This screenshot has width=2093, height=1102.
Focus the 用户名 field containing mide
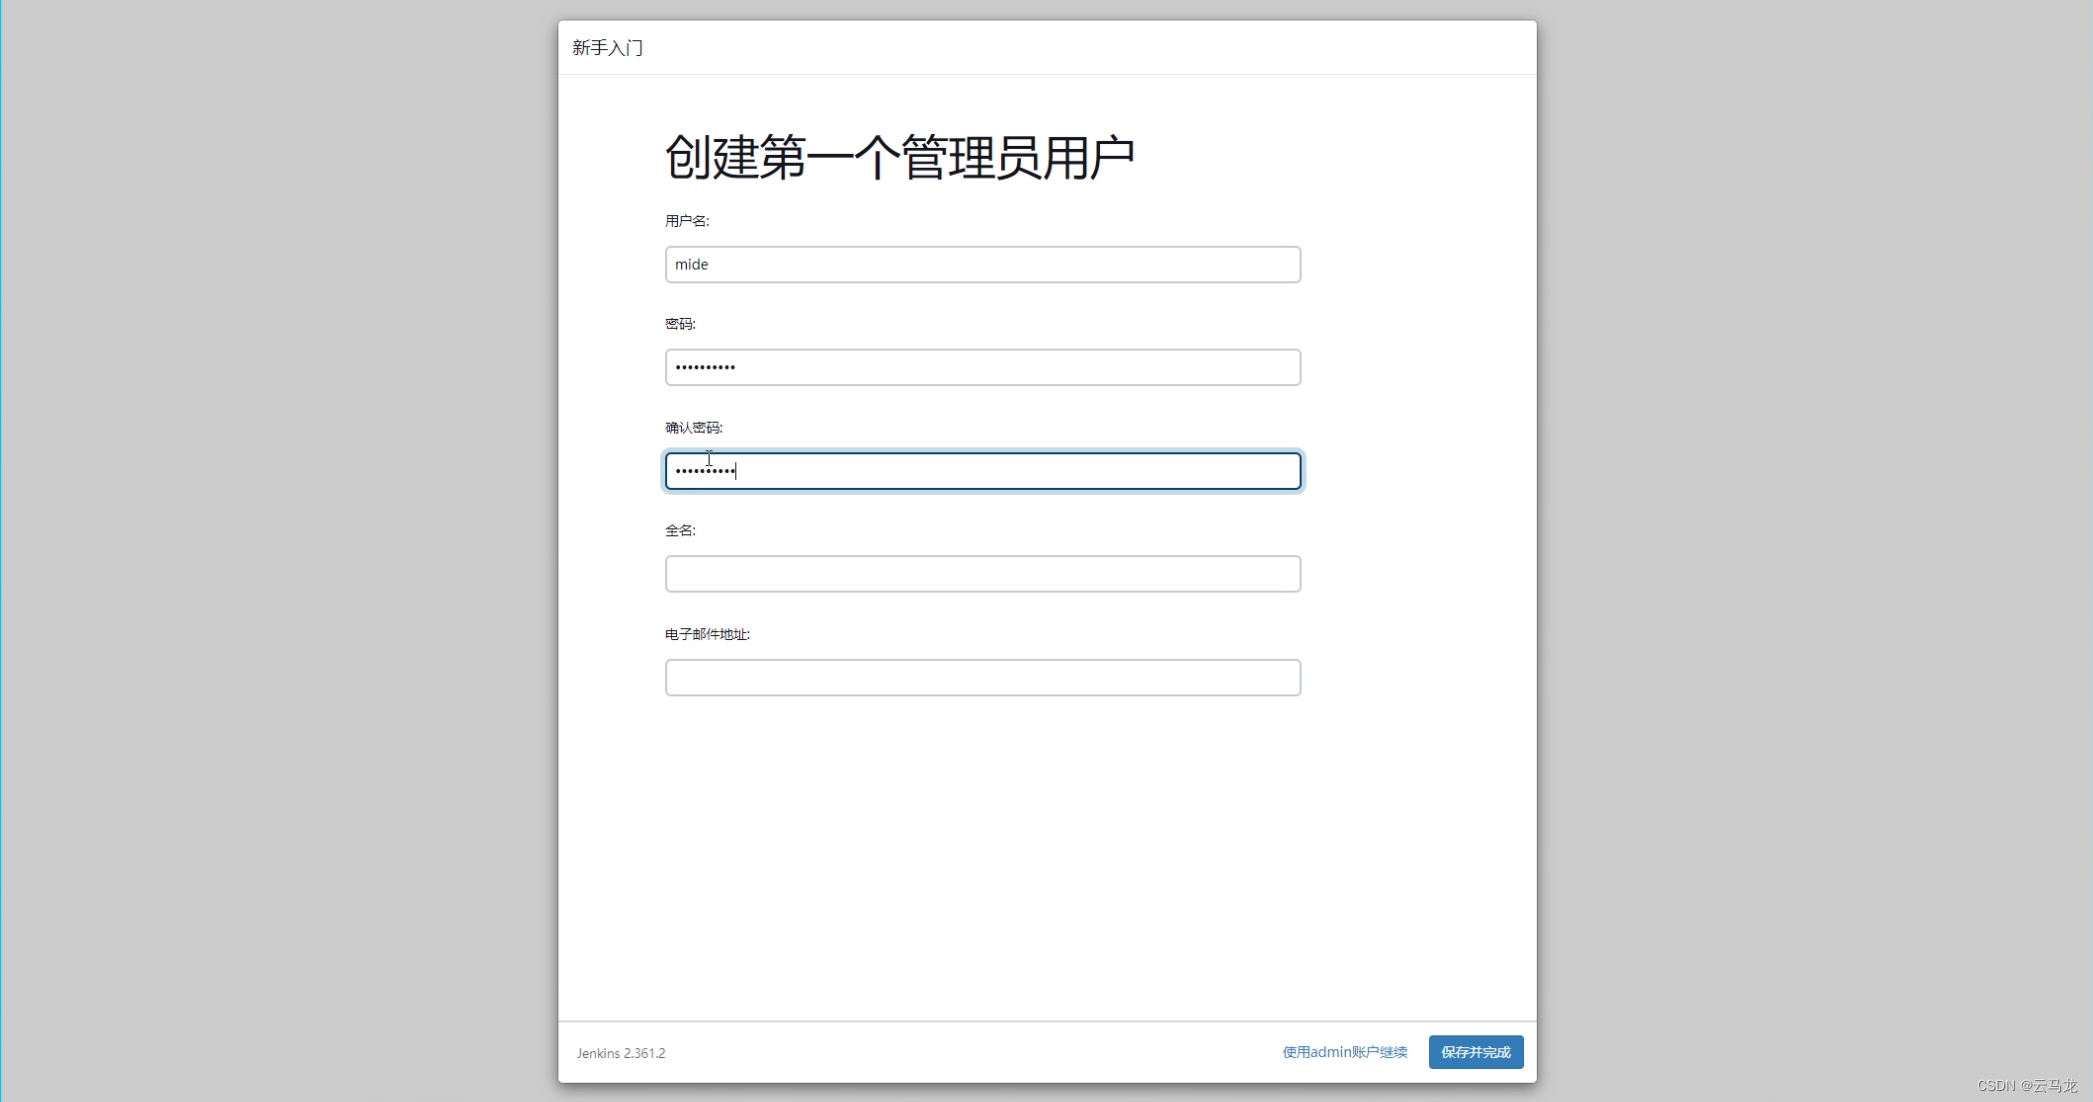pos(982,264)
